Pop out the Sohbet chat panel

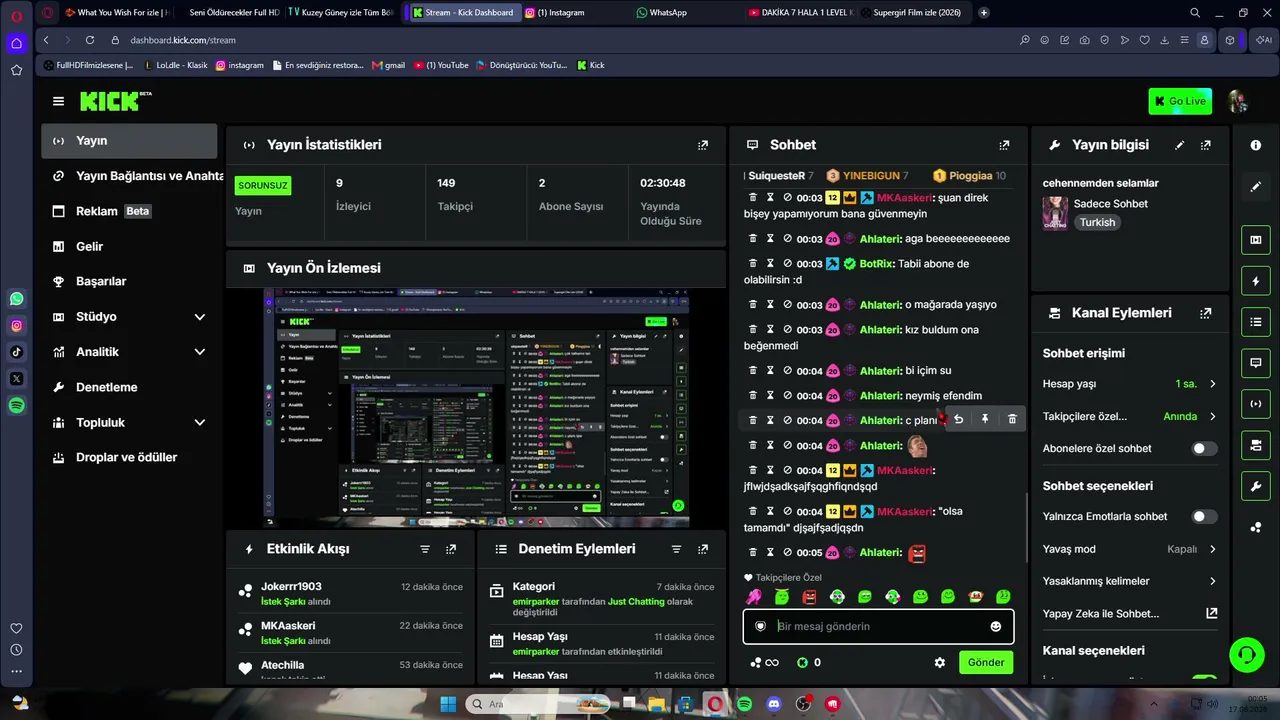tap(1004, 145)
